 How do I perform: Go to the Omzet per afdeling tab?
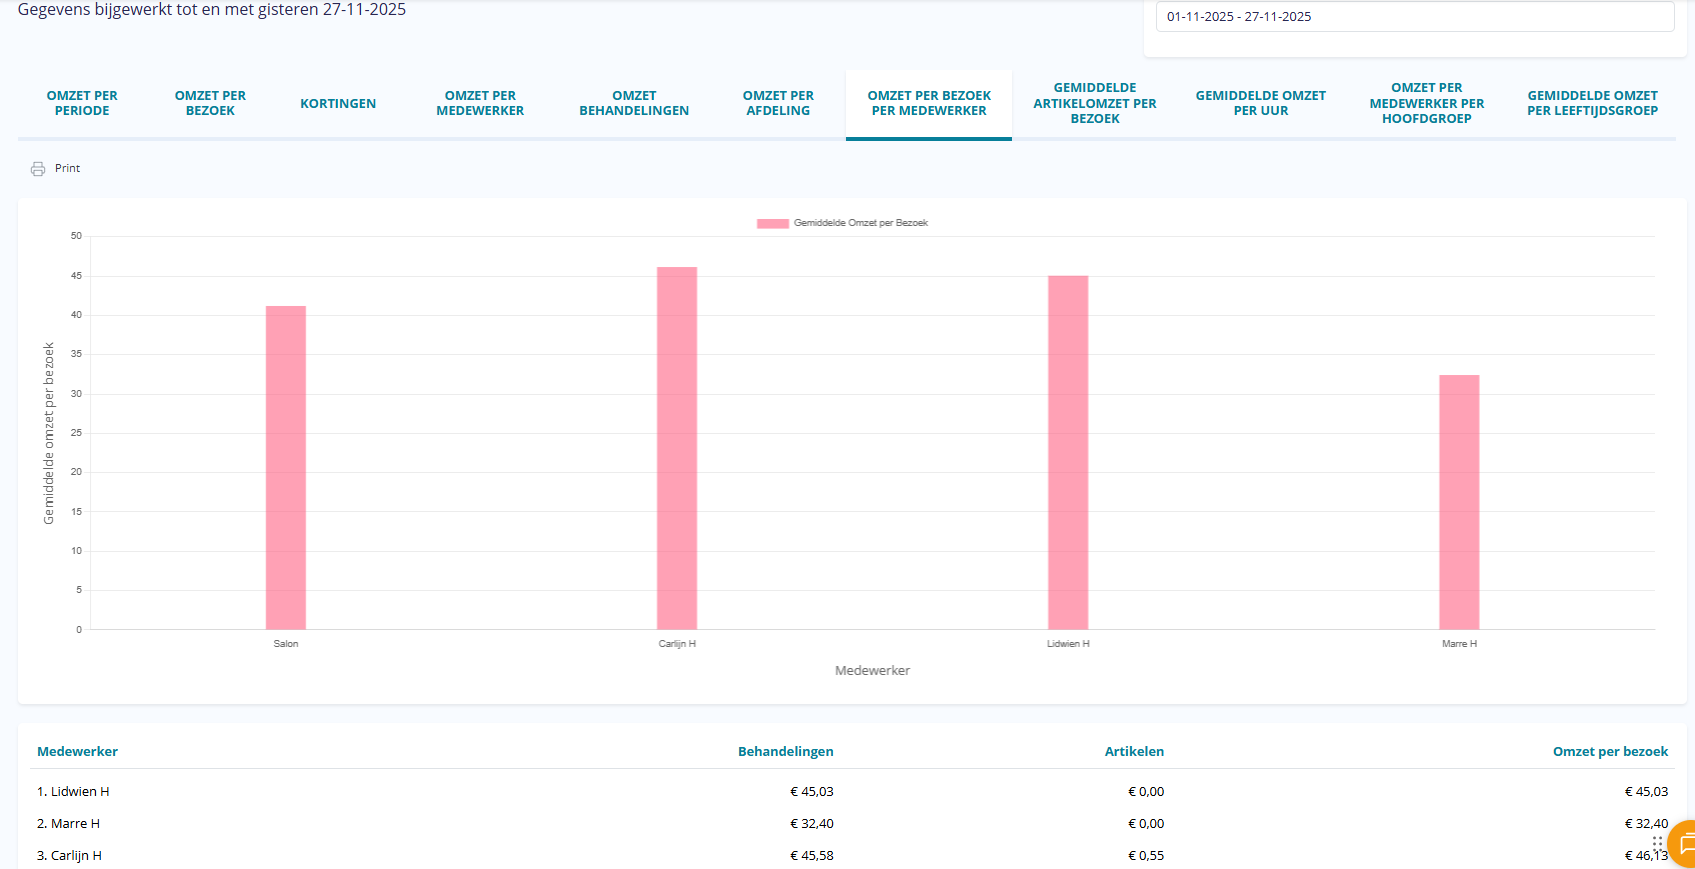778,104
